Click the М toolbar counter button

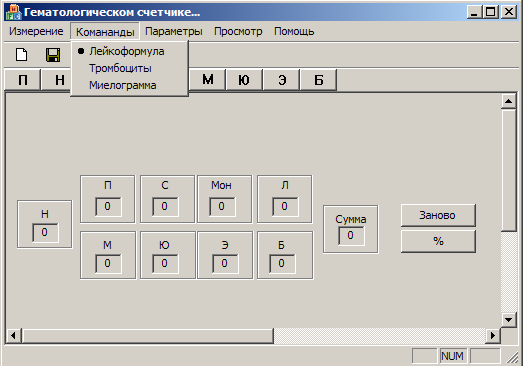click(207, 80)
